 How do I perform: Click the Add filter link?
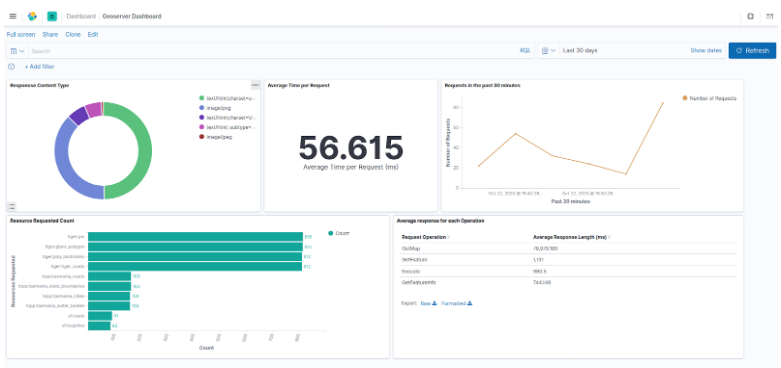pos(39,67)
